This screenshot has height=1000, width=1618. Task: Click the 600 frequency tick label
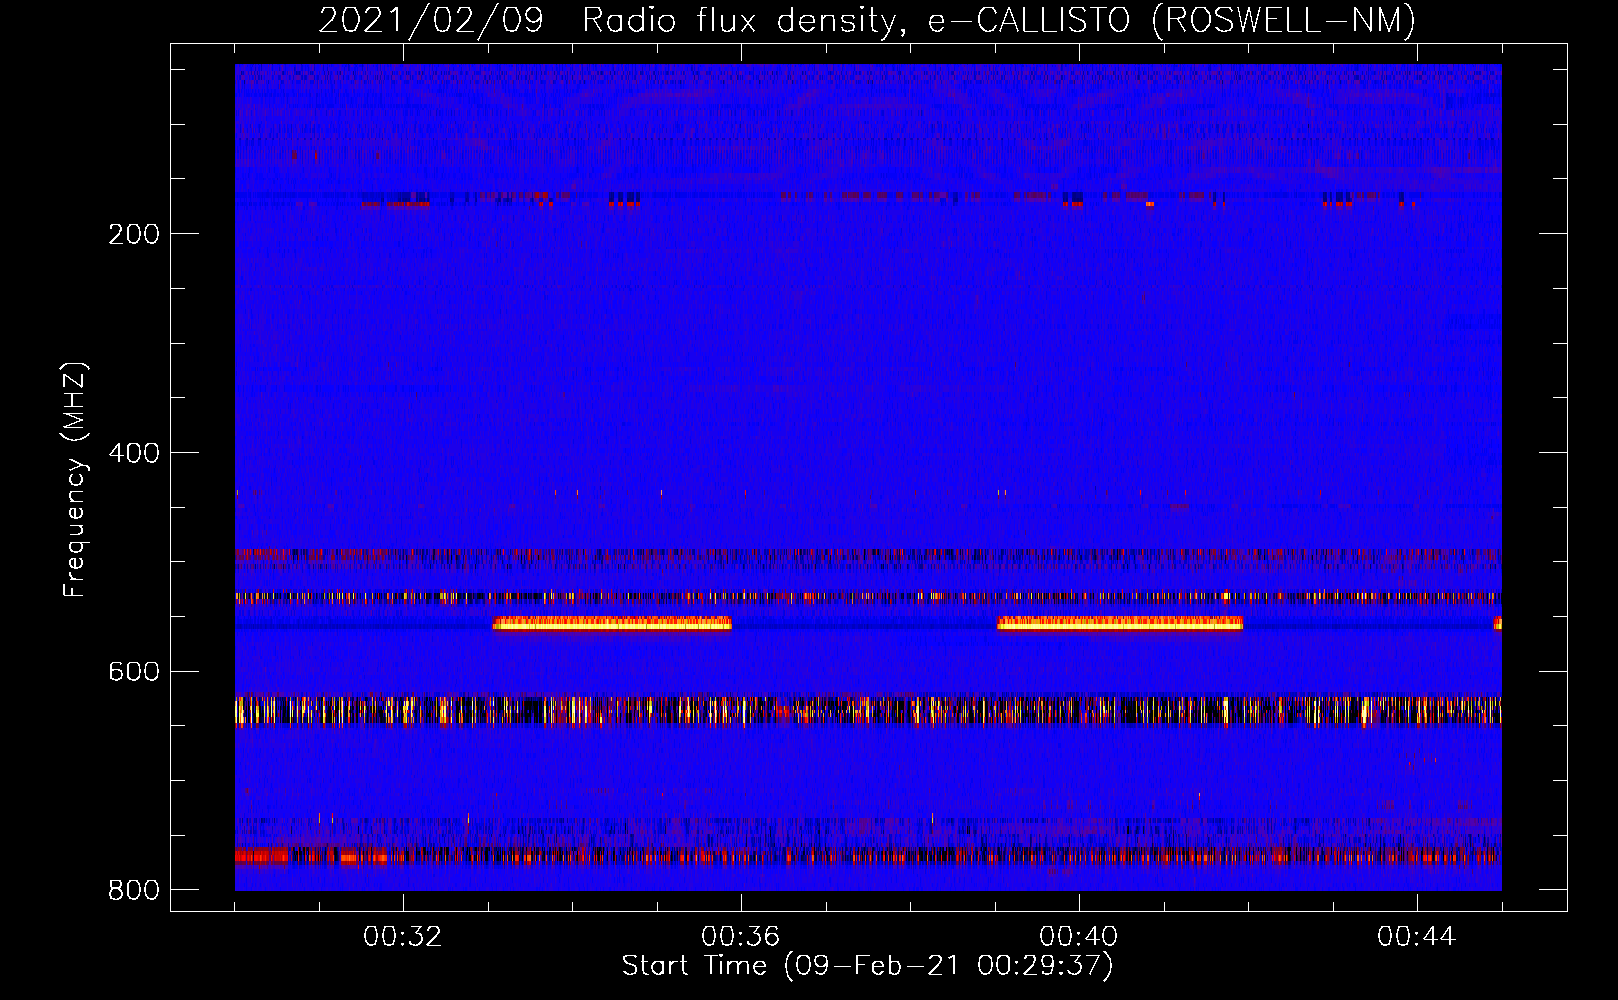(x=134, y=671)
